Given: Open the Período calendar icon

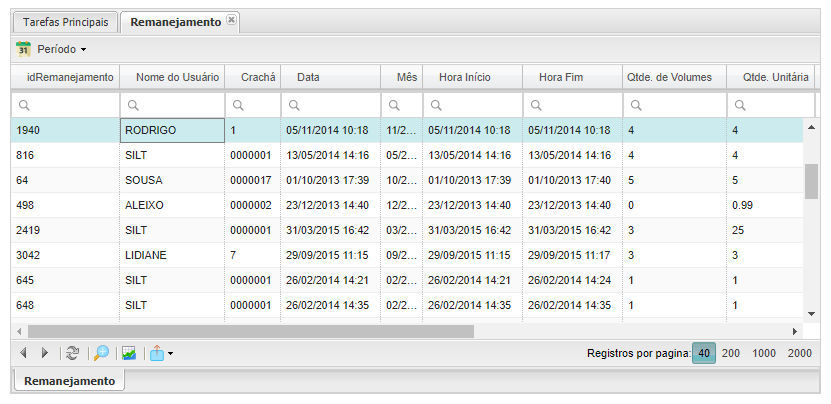Looking at the screenshot, I should click(23, 49).
